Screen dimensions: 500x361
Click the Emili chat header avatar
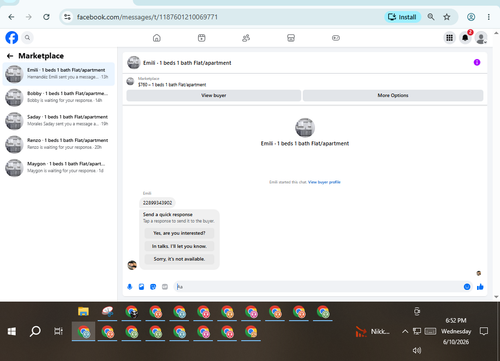point(134,63)
